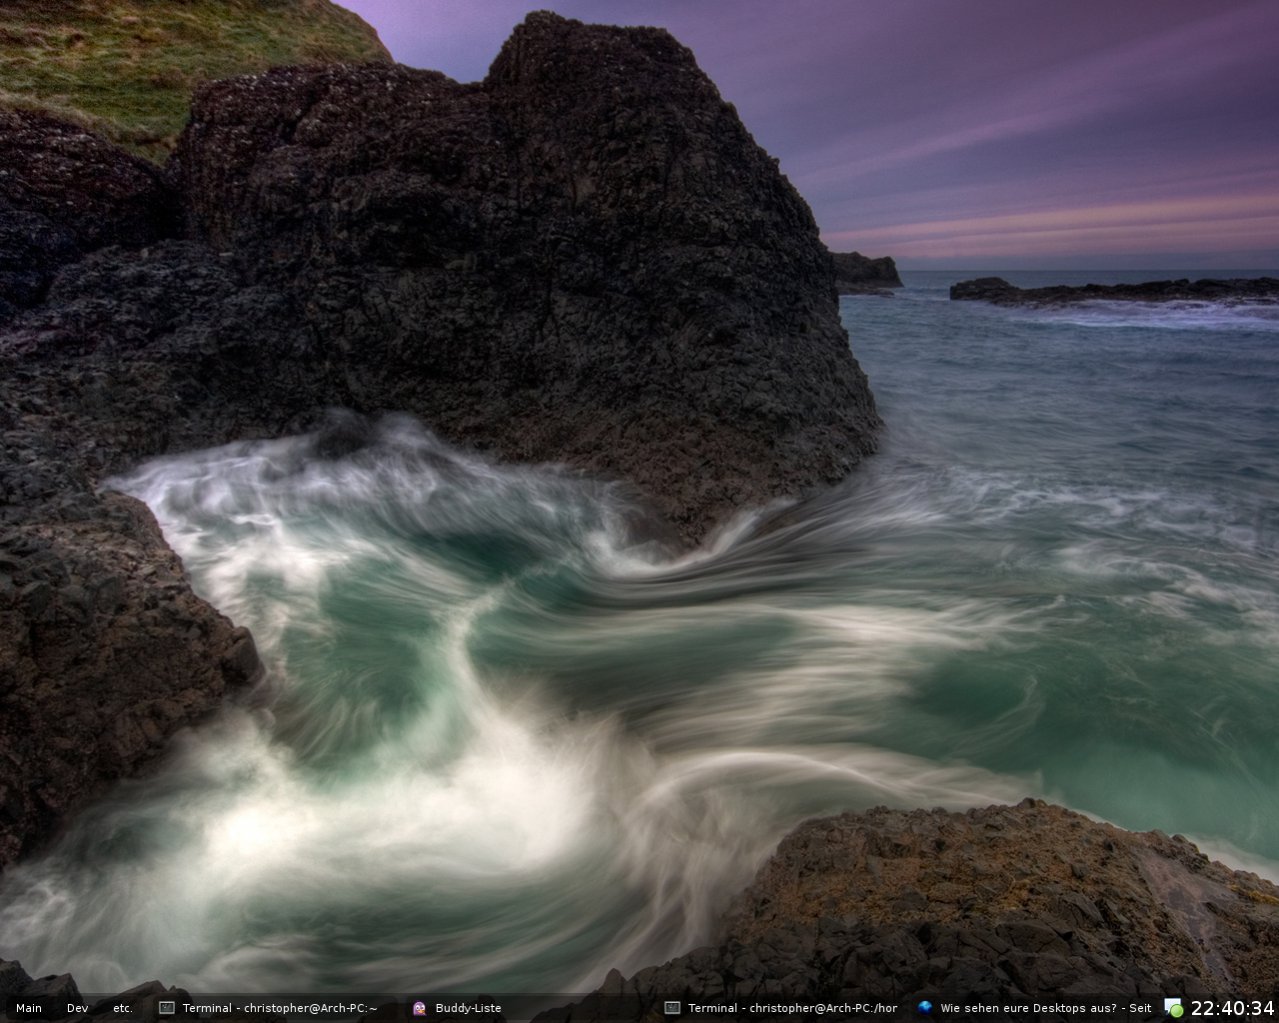Click the grassy hillside on the wallpaper

[x=150, y=60]
